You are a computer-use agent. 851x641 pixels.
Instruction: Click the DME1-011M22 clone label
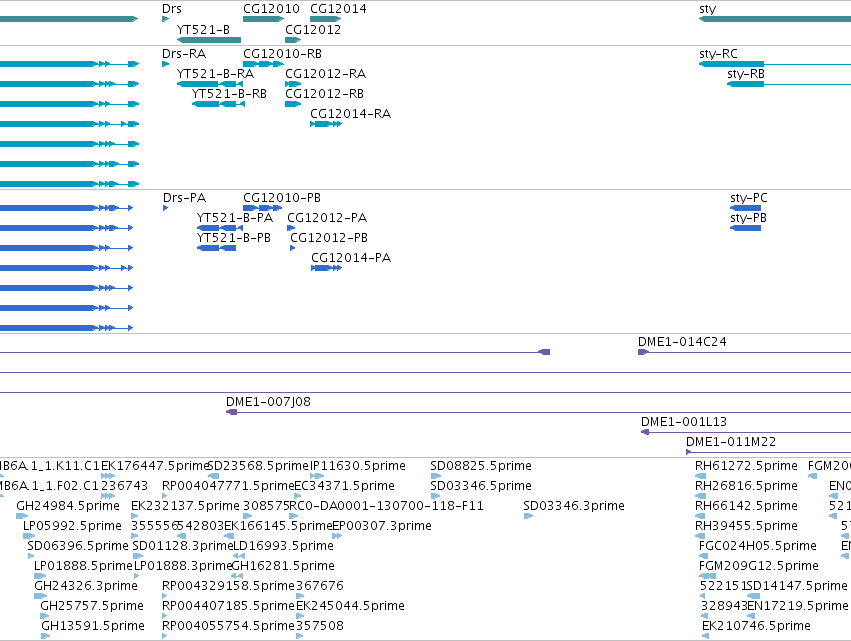[731, 442]
